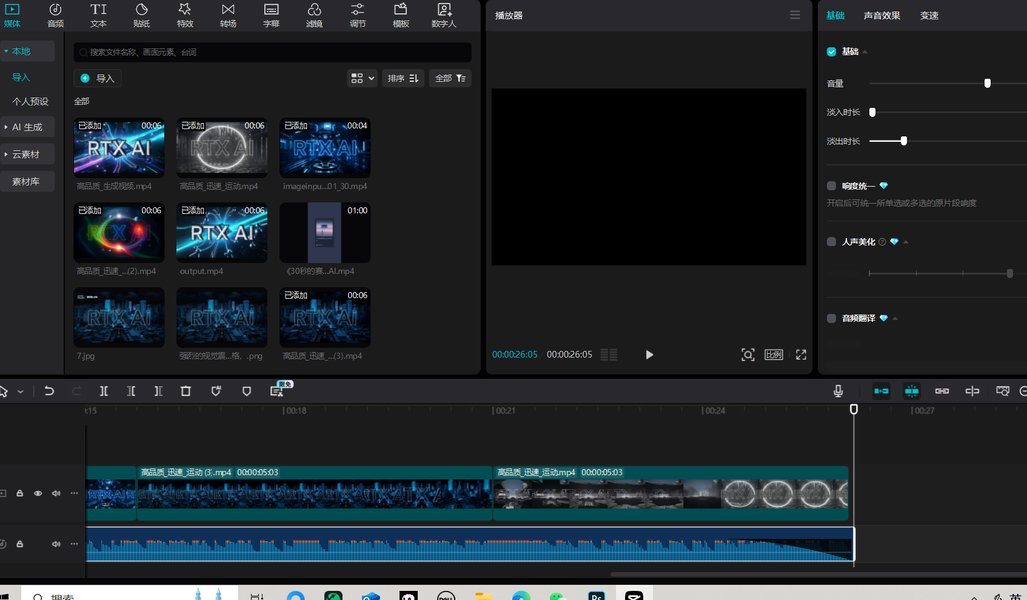Open player fullscreen icon
Image resolution: width=1027 pixels, height=600 pixels.
click(801, 354)
